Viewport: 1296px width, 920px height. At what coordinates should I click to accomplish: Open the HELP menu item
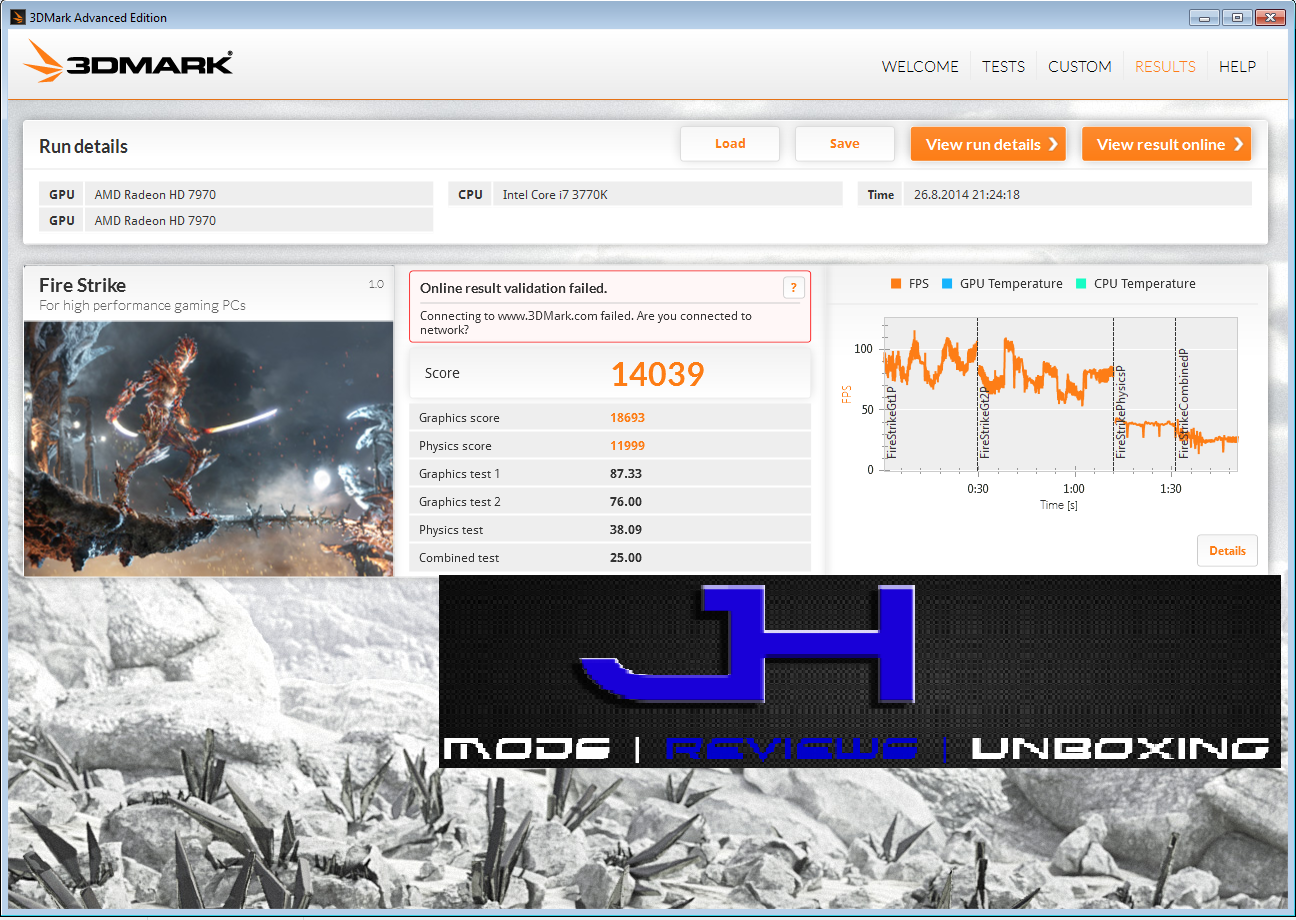pyautogui.click(x=1238, y=66)
